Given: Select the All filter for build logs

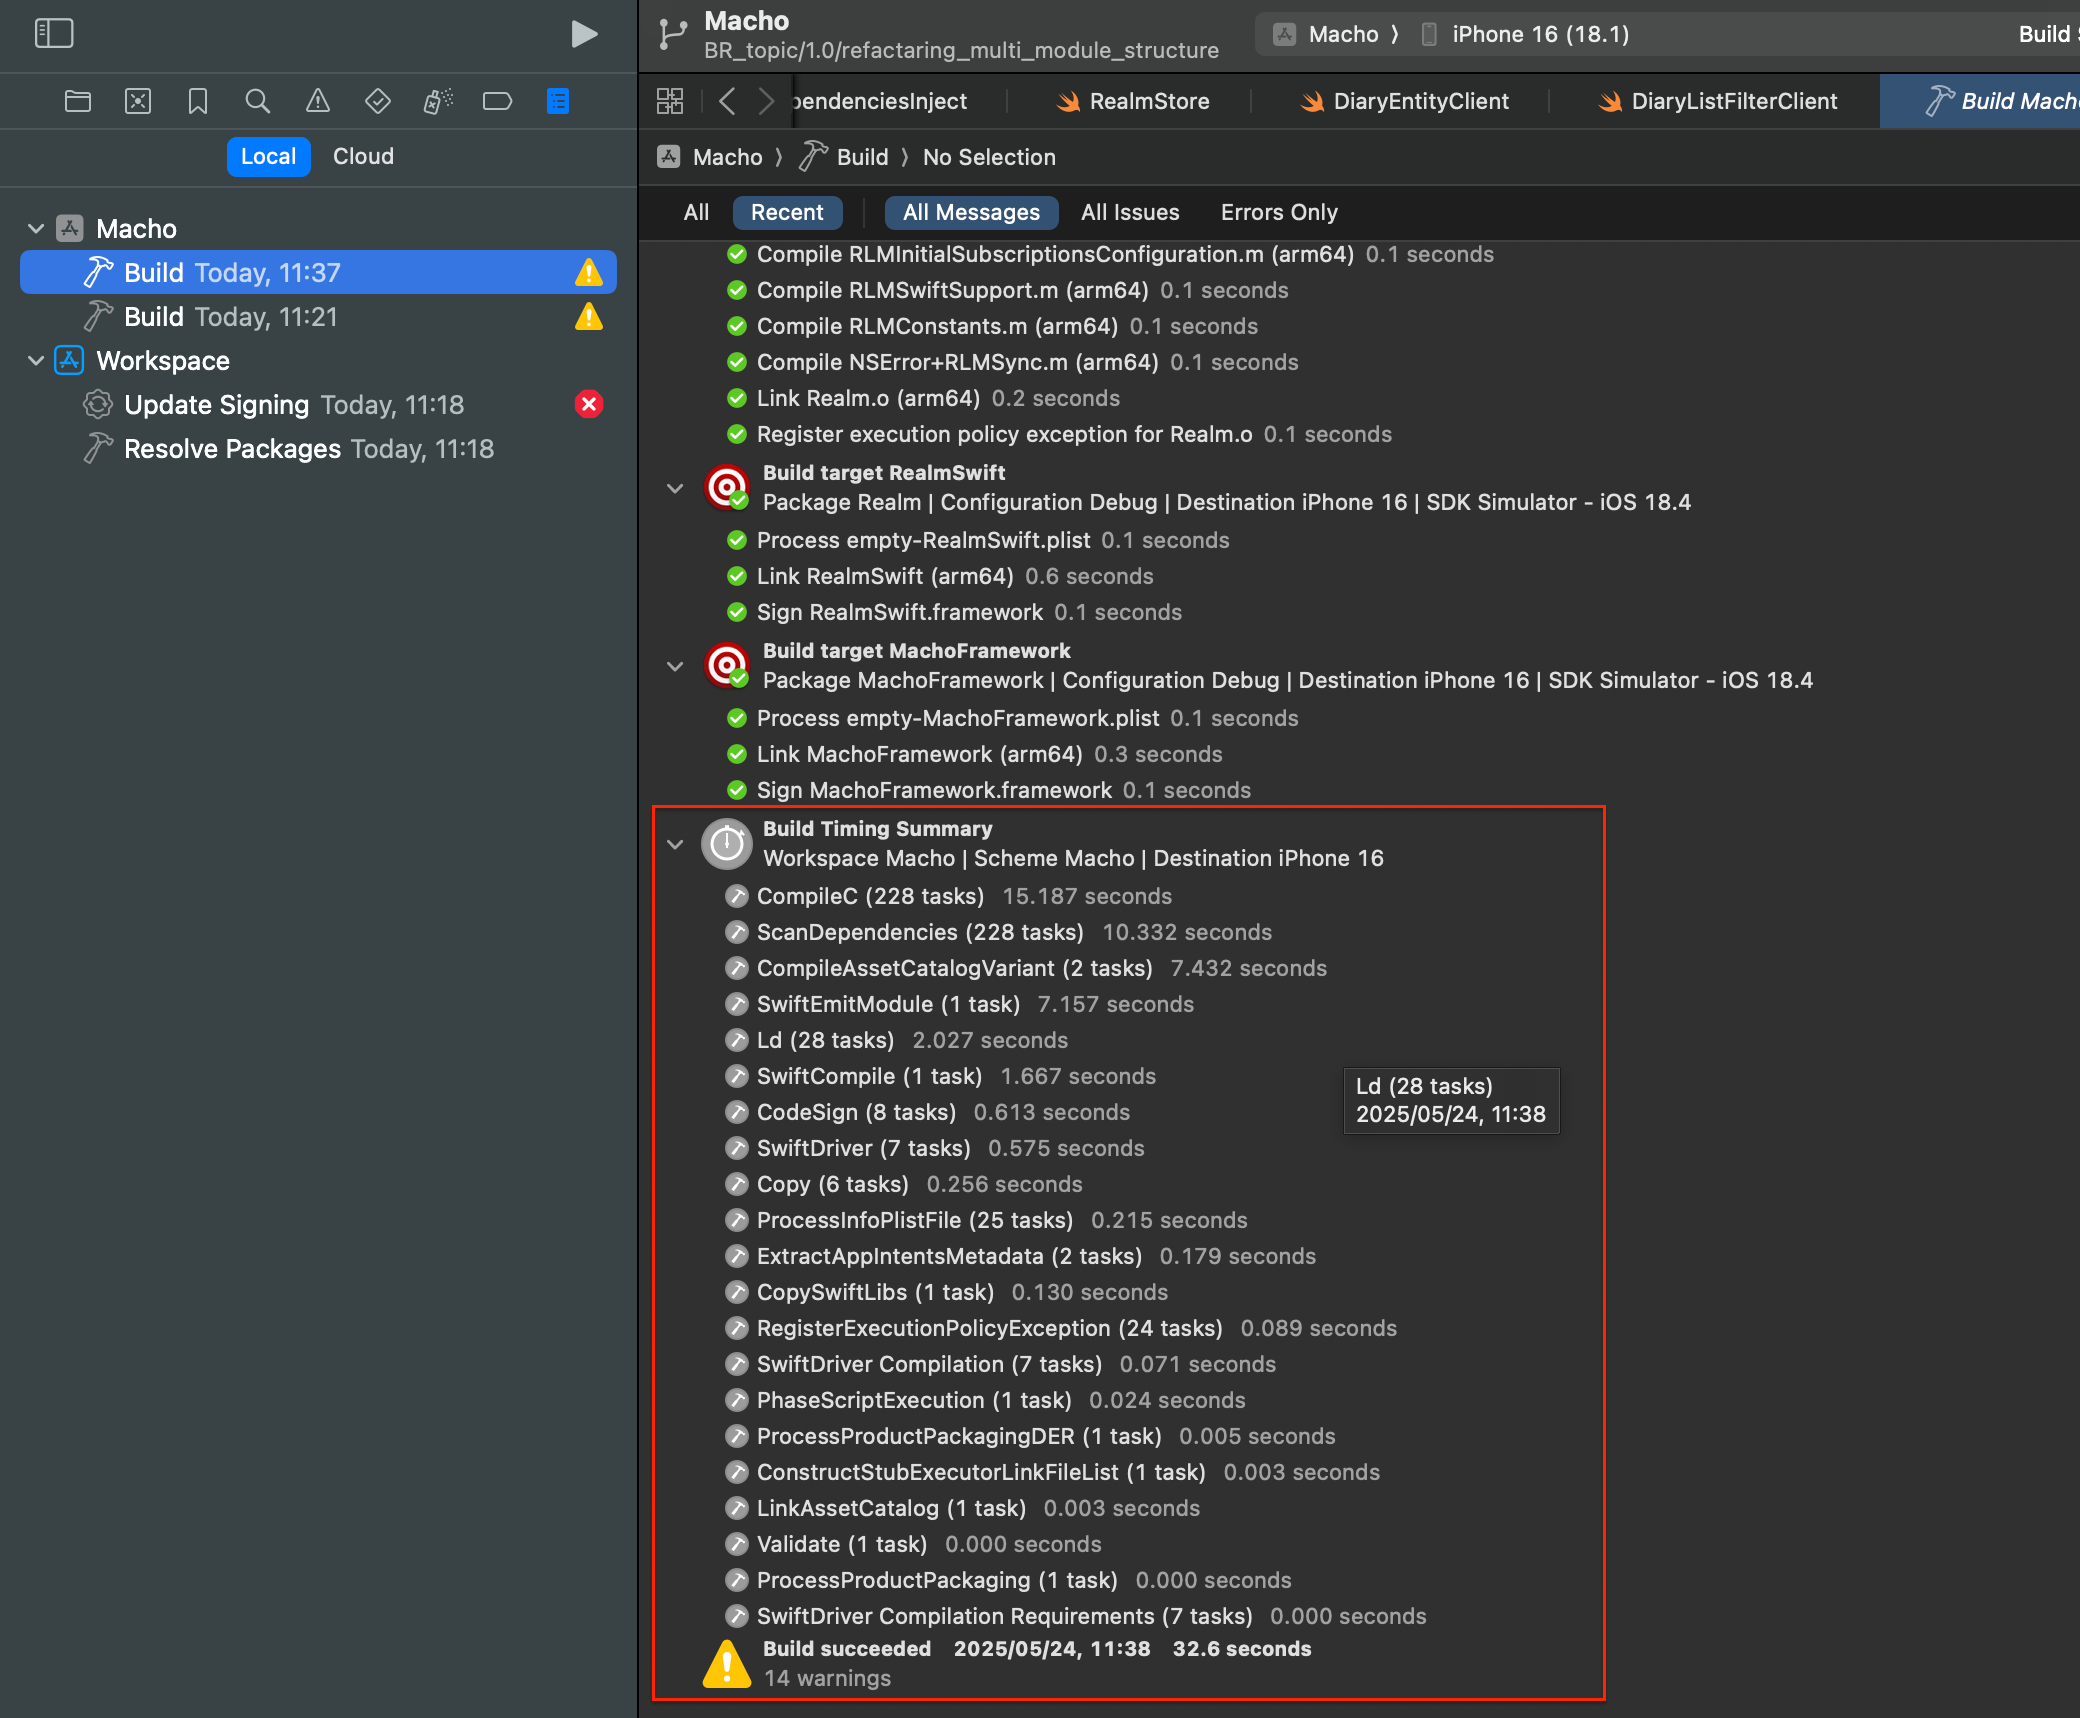Looking at the screenshot, I should pyautogui.click(x=696, y=213).
